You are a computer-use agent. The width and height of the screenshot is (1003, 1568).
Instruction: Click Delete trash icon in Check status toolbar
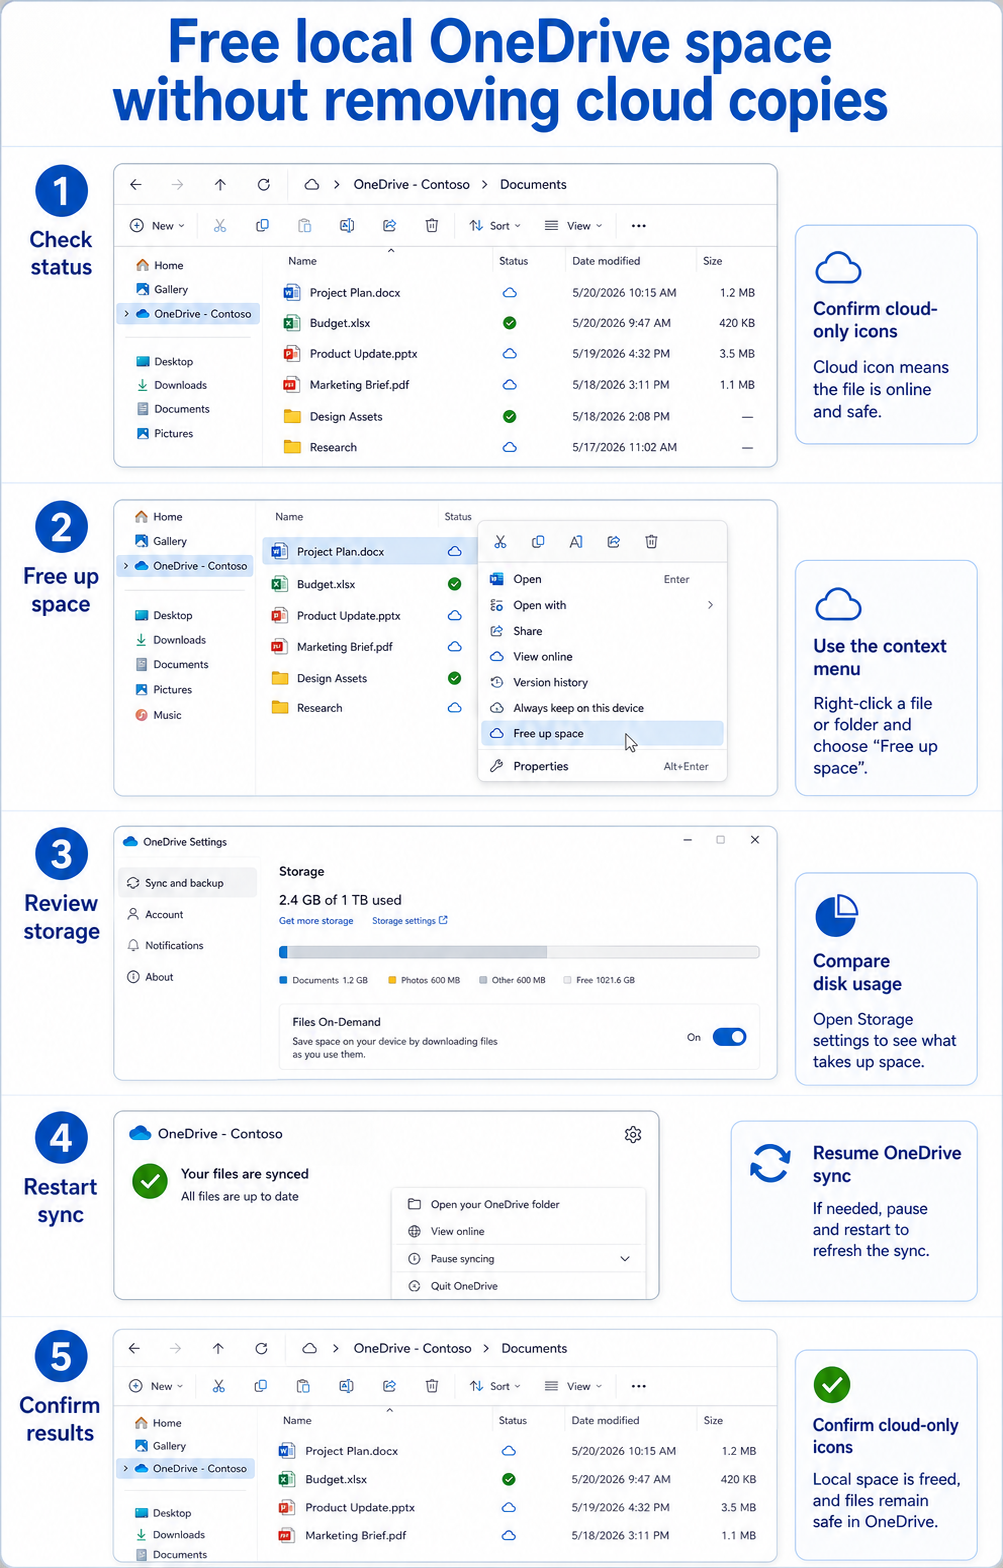pos(432,226)
